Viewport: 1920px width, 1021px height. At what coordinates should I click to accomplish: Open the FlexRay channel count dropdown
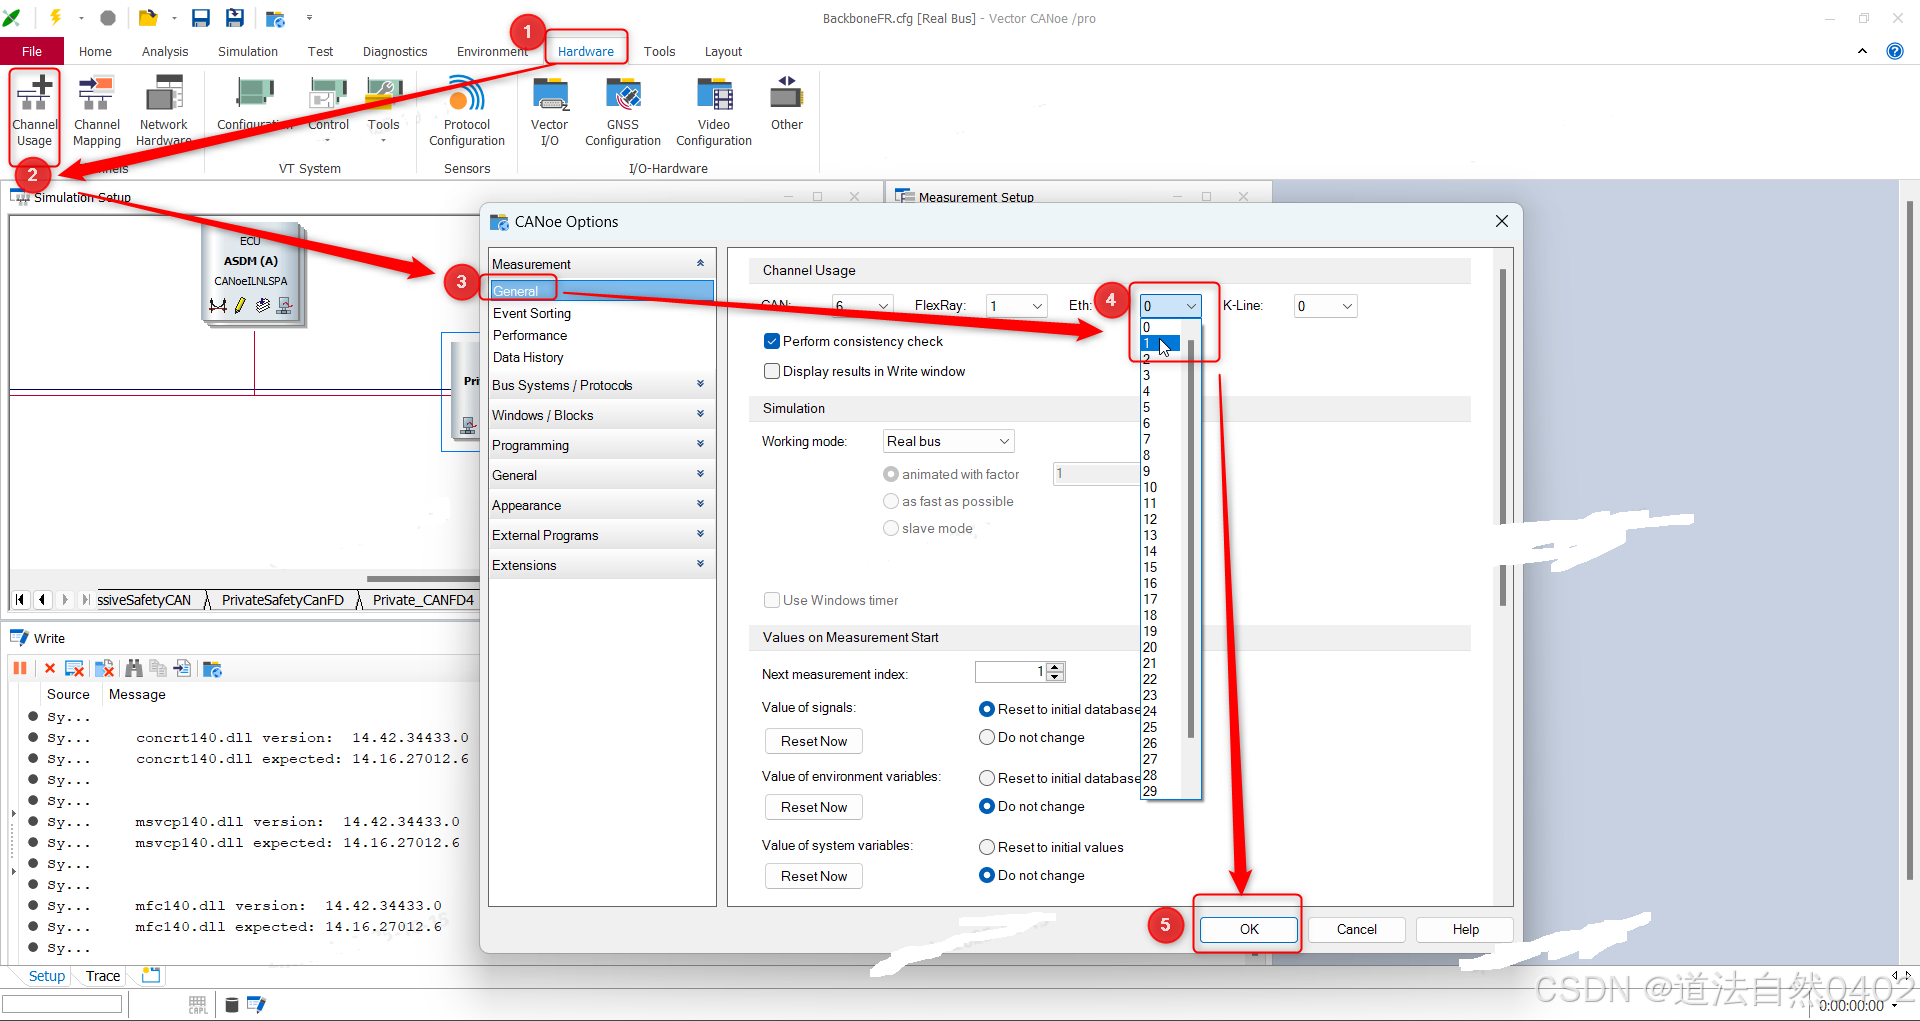(x=1016, y=306)
